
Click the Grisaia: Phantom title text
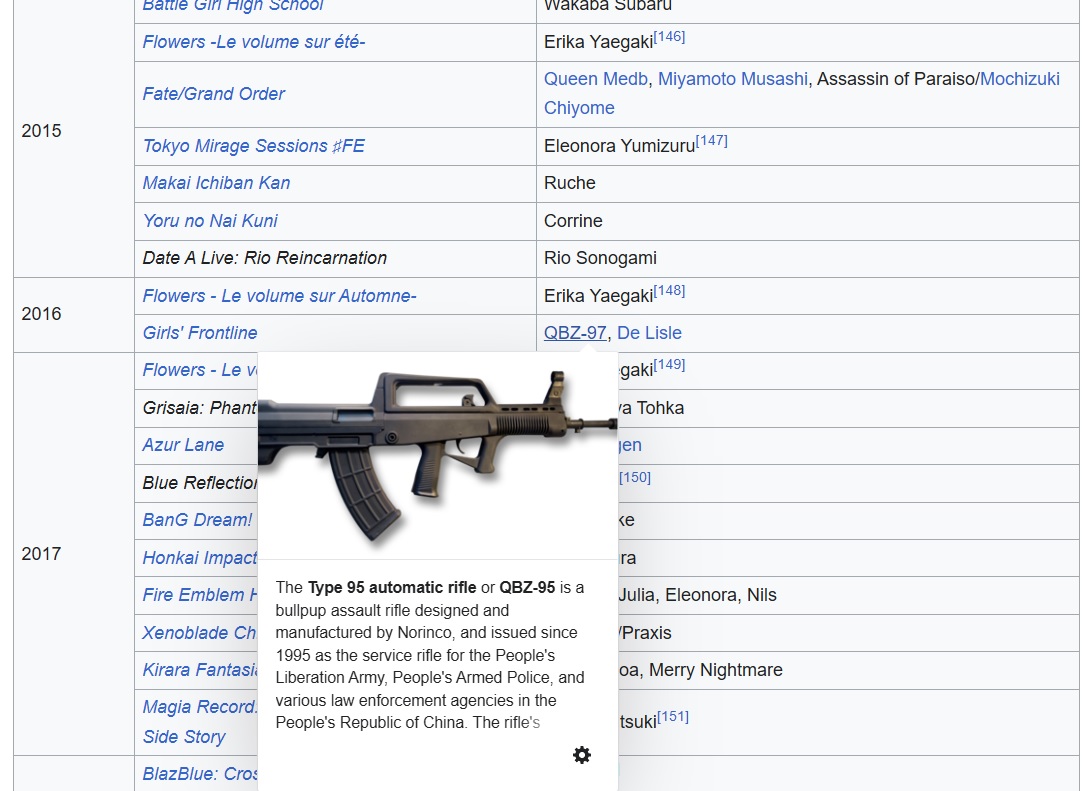tap(200, 408)
